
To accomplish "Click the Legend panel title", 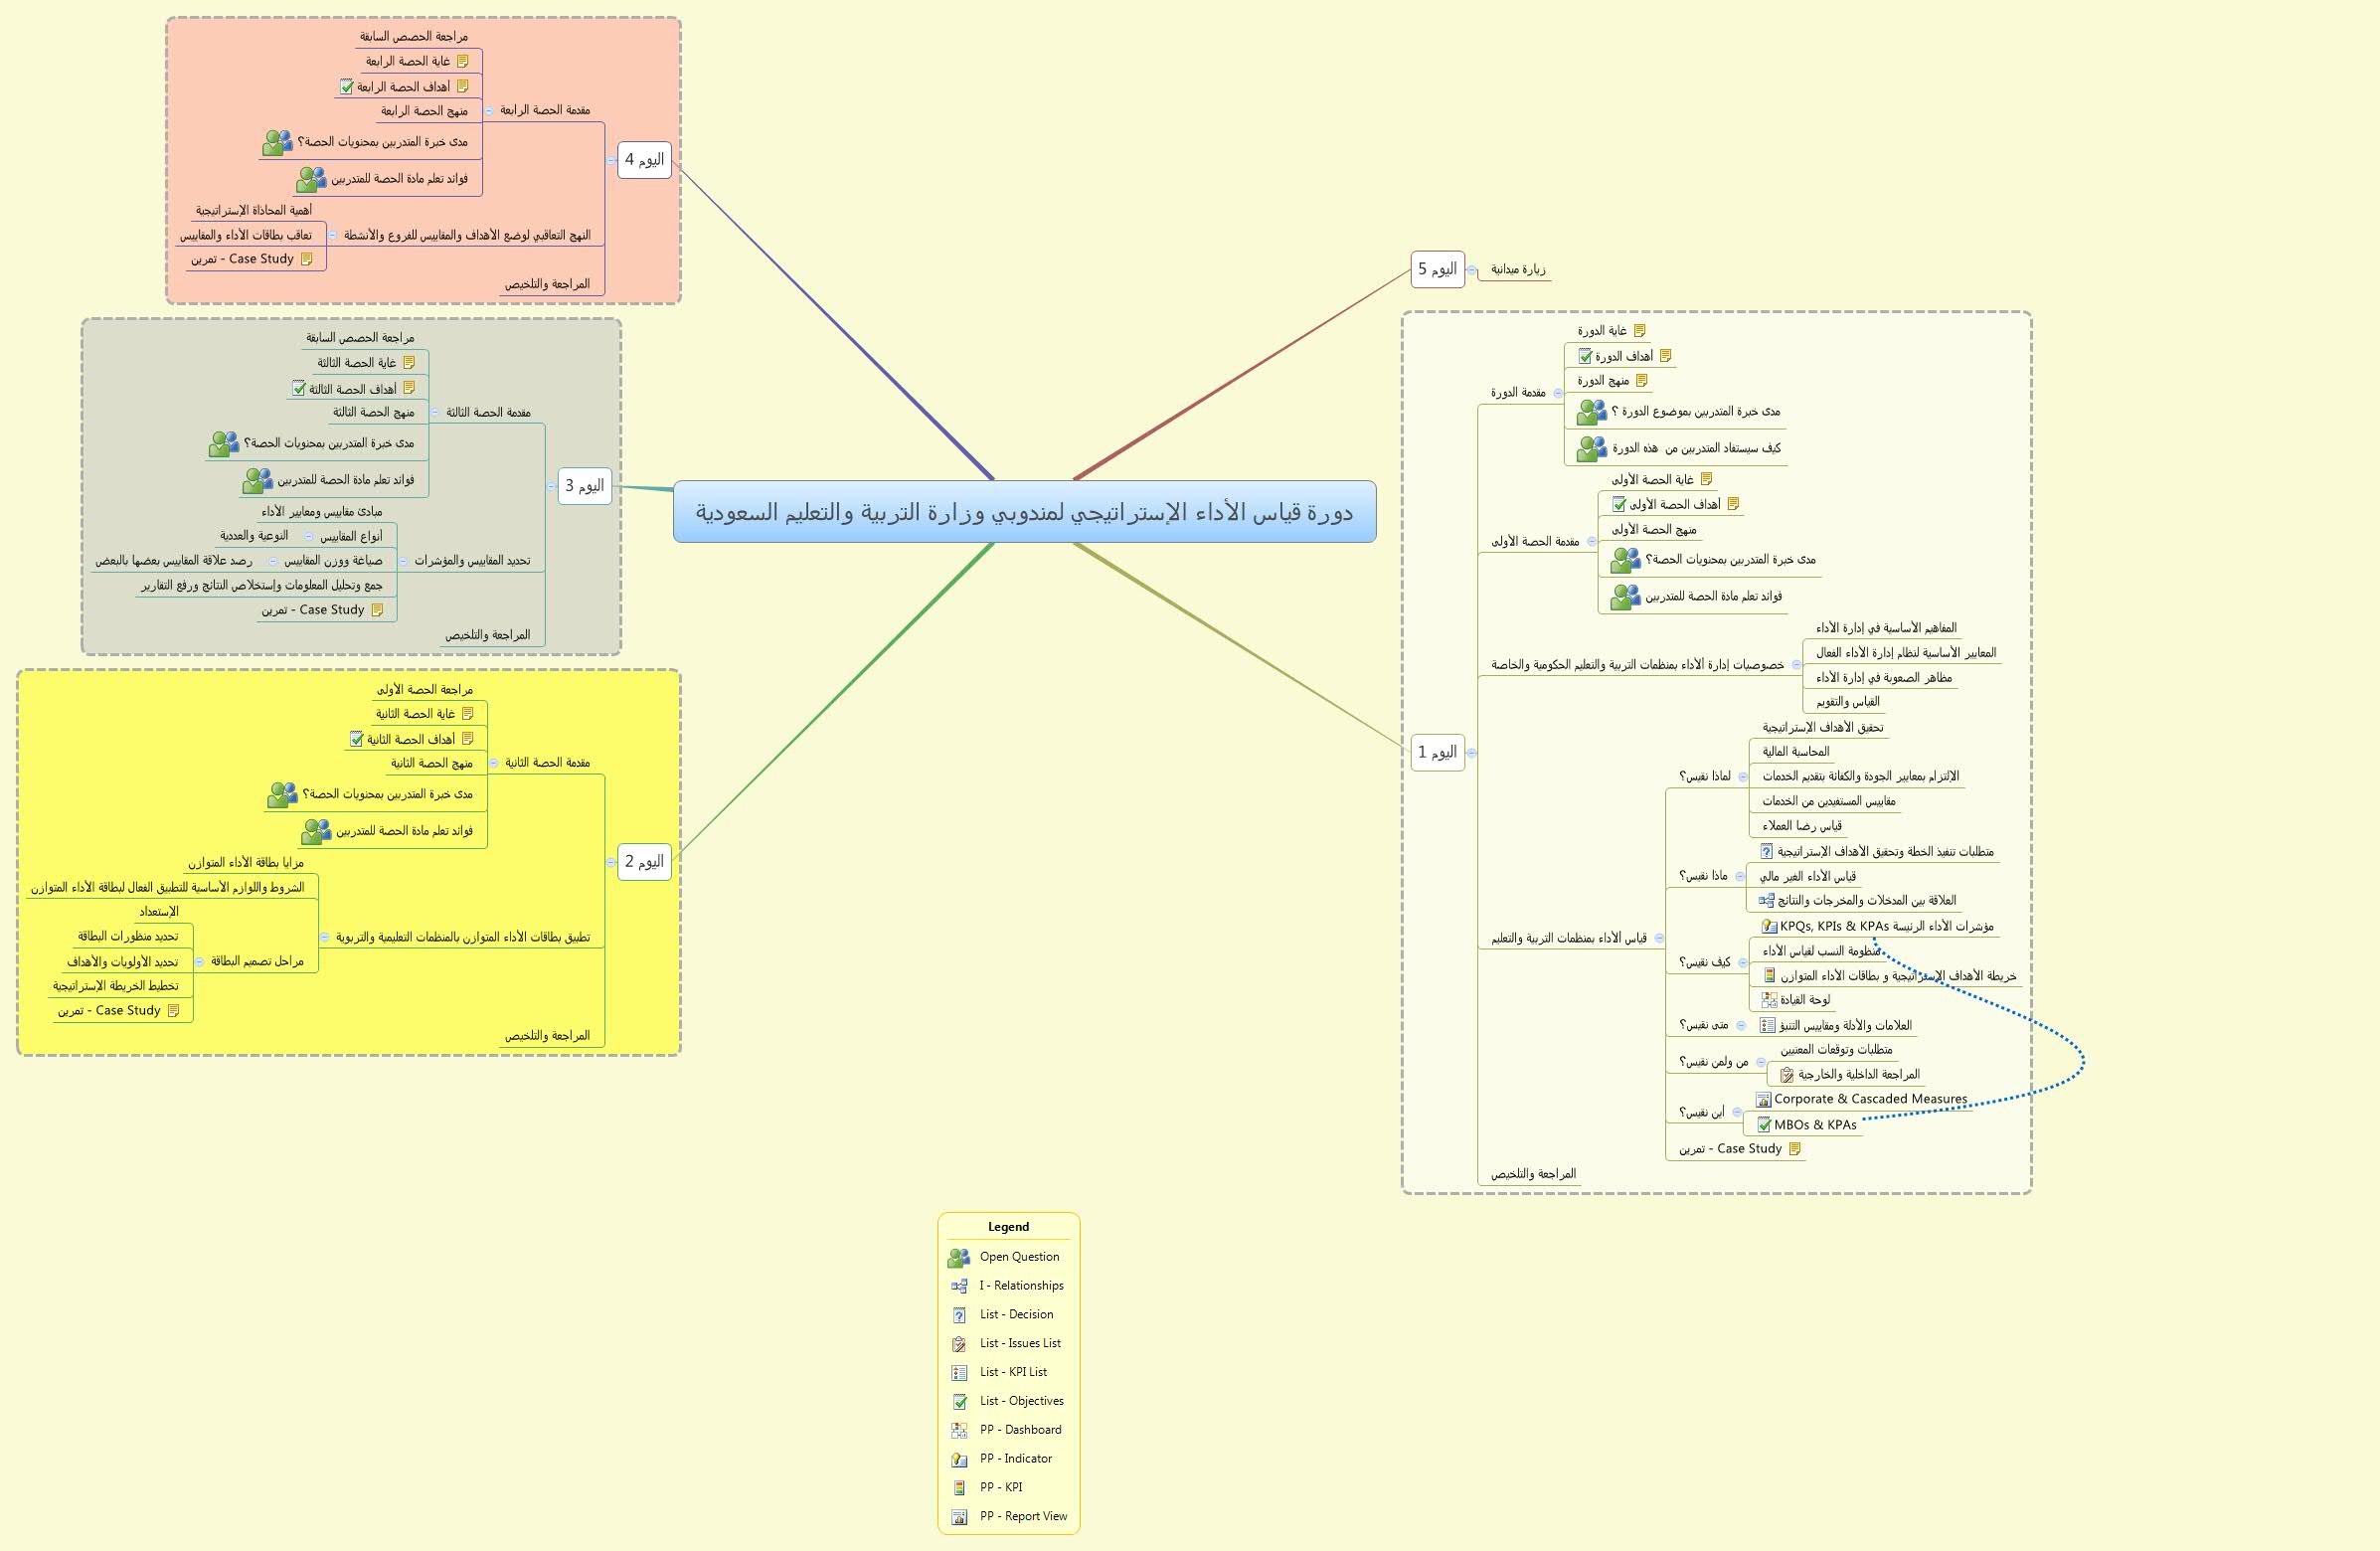I will [x=1009, y=1228].
